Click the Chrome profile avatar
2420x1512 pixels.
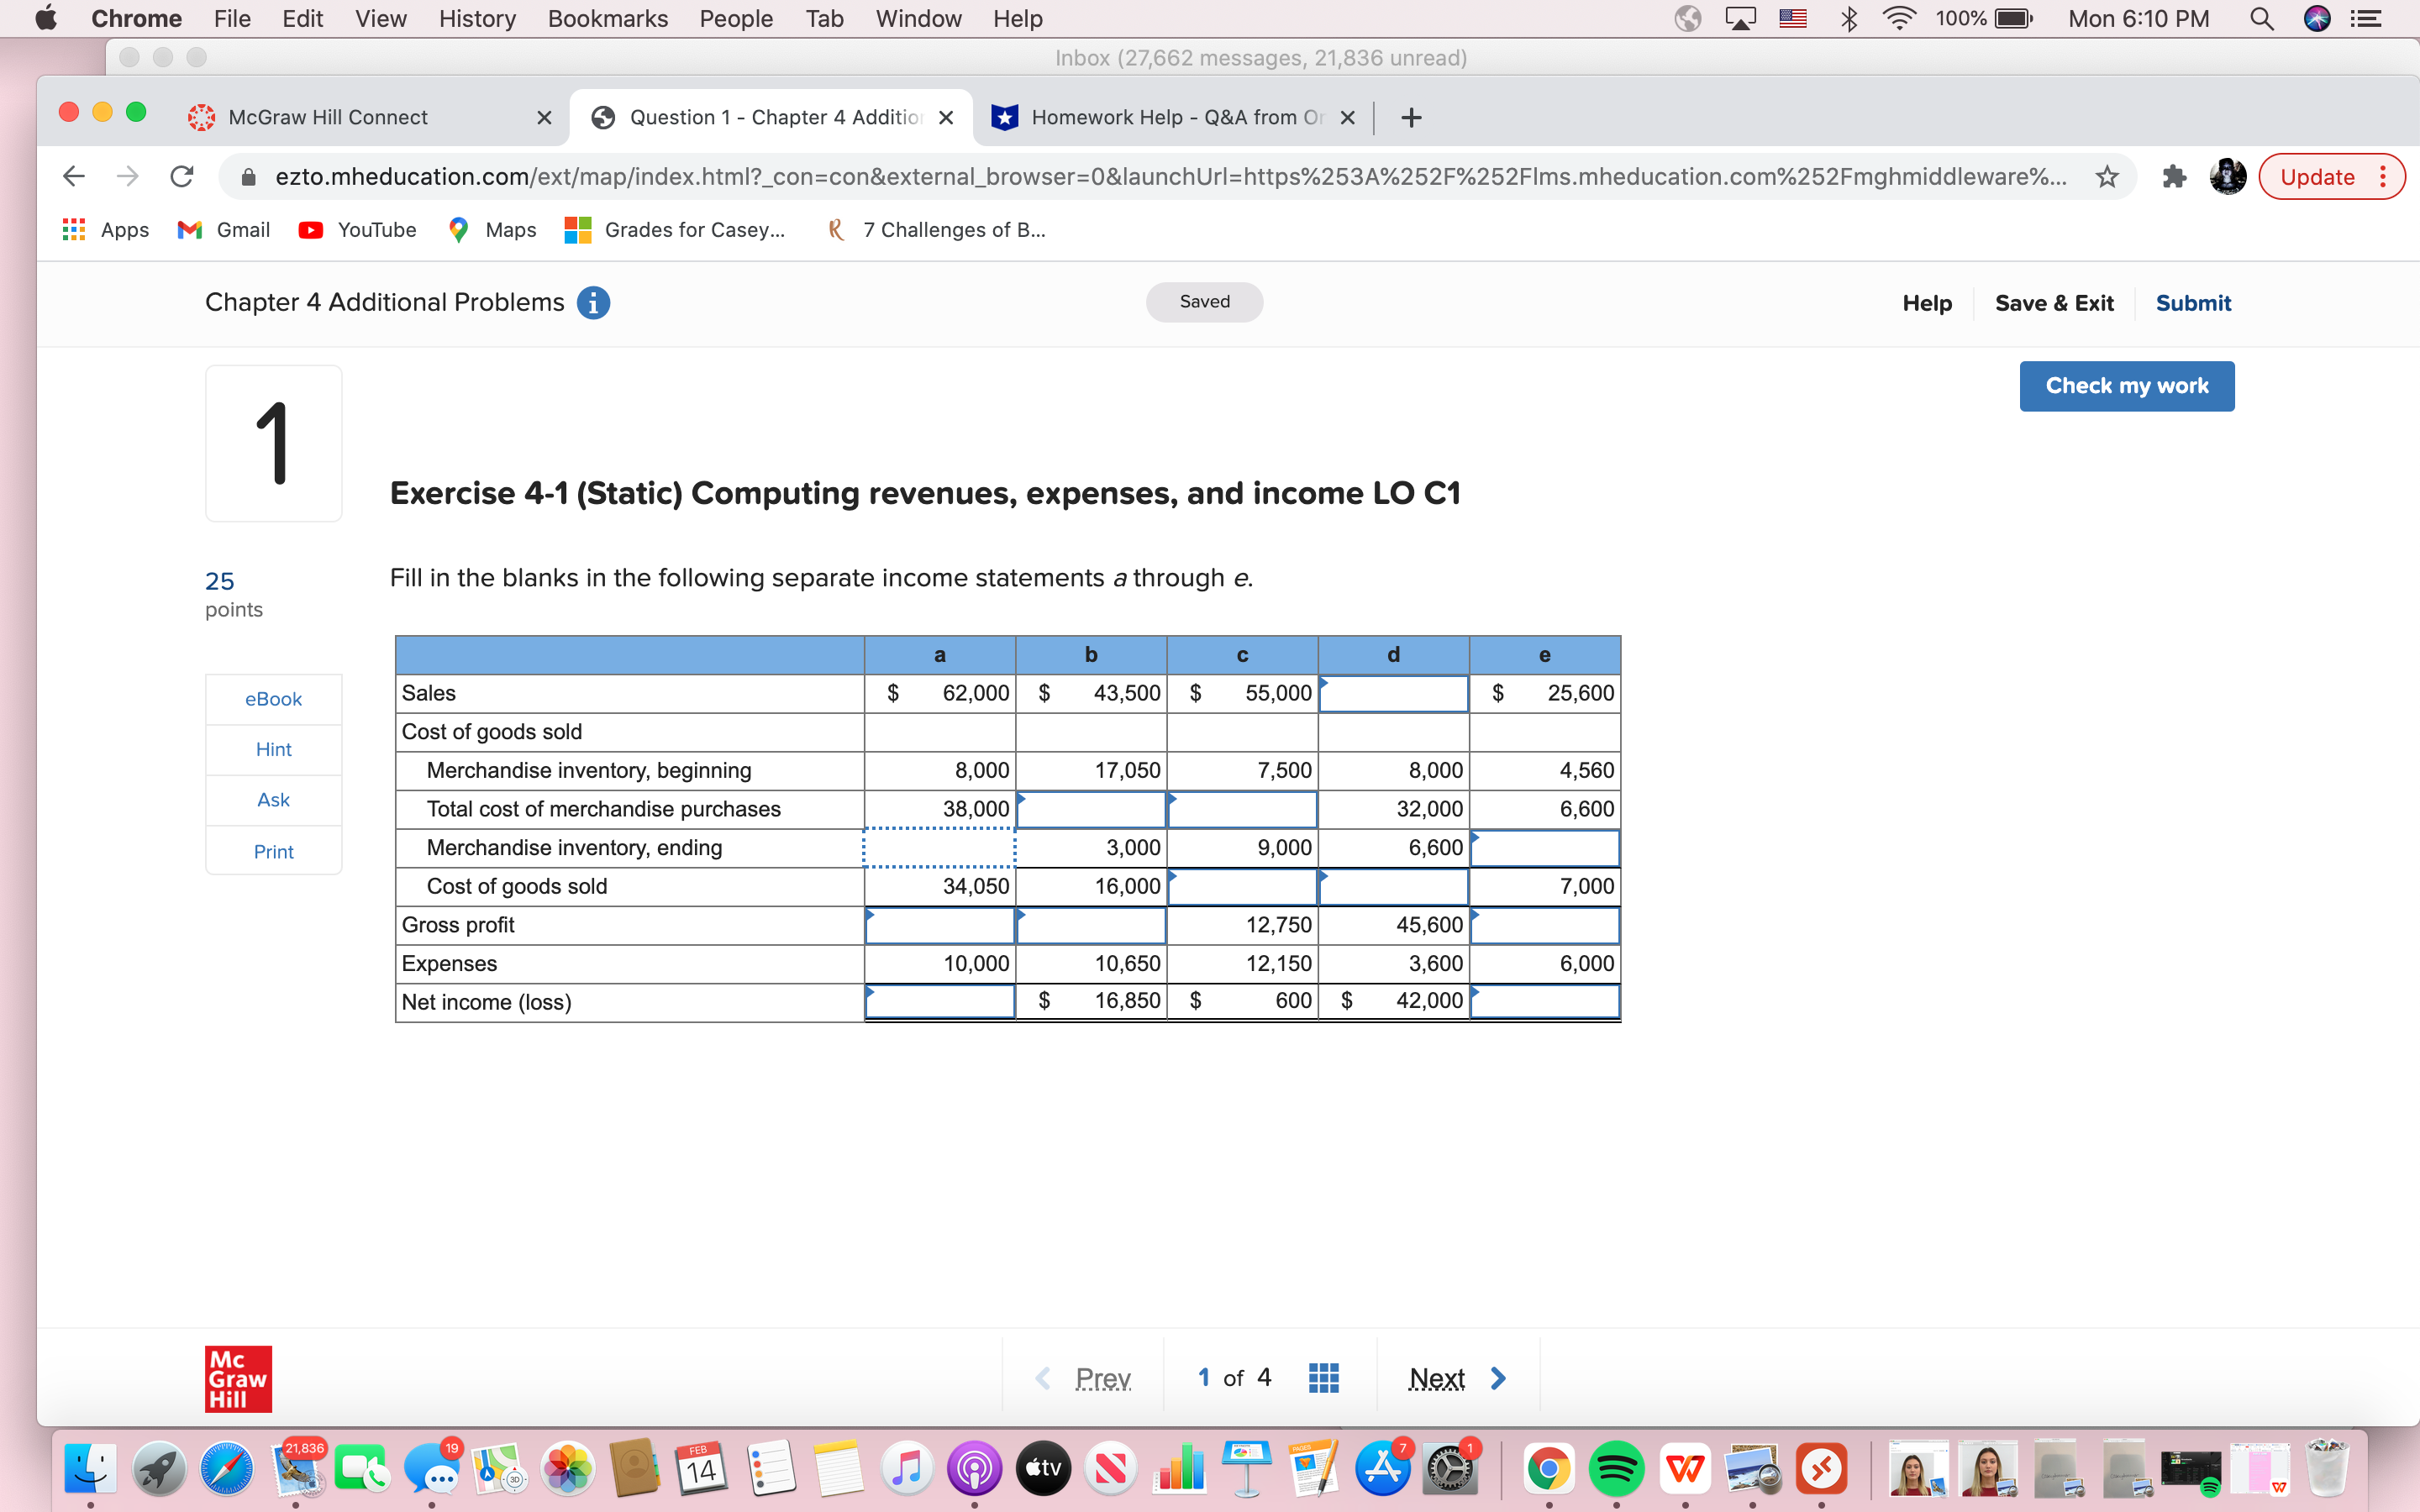point(2228,176)
